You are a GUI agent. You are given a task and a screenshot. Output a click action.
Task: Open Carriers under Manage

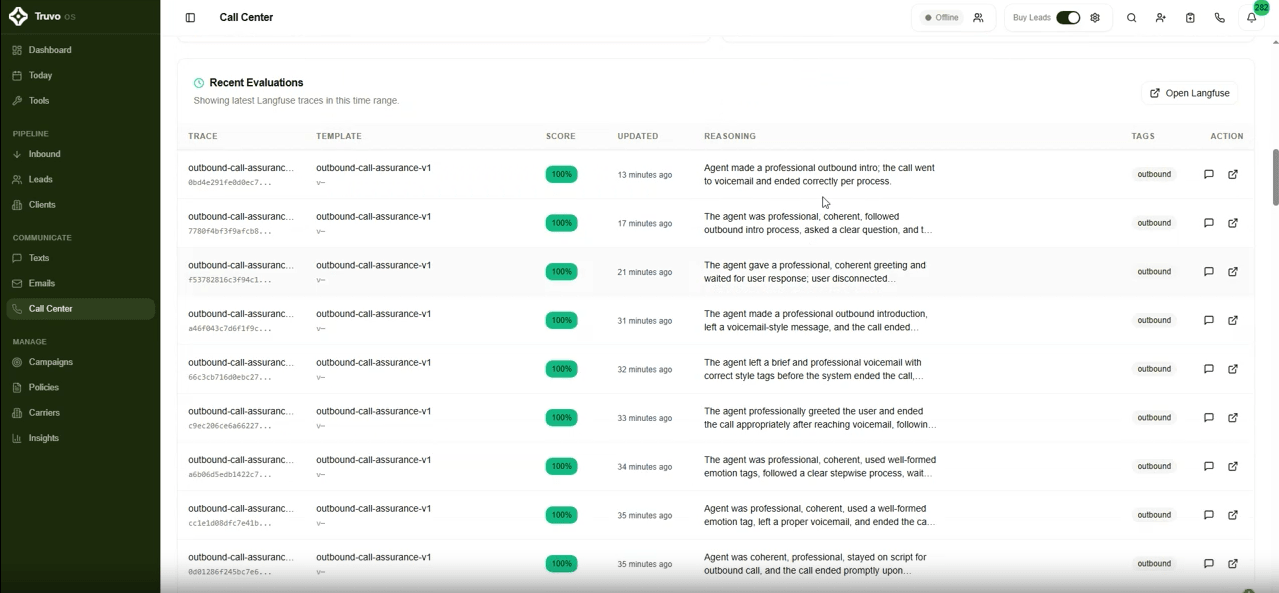coord(80,413)
